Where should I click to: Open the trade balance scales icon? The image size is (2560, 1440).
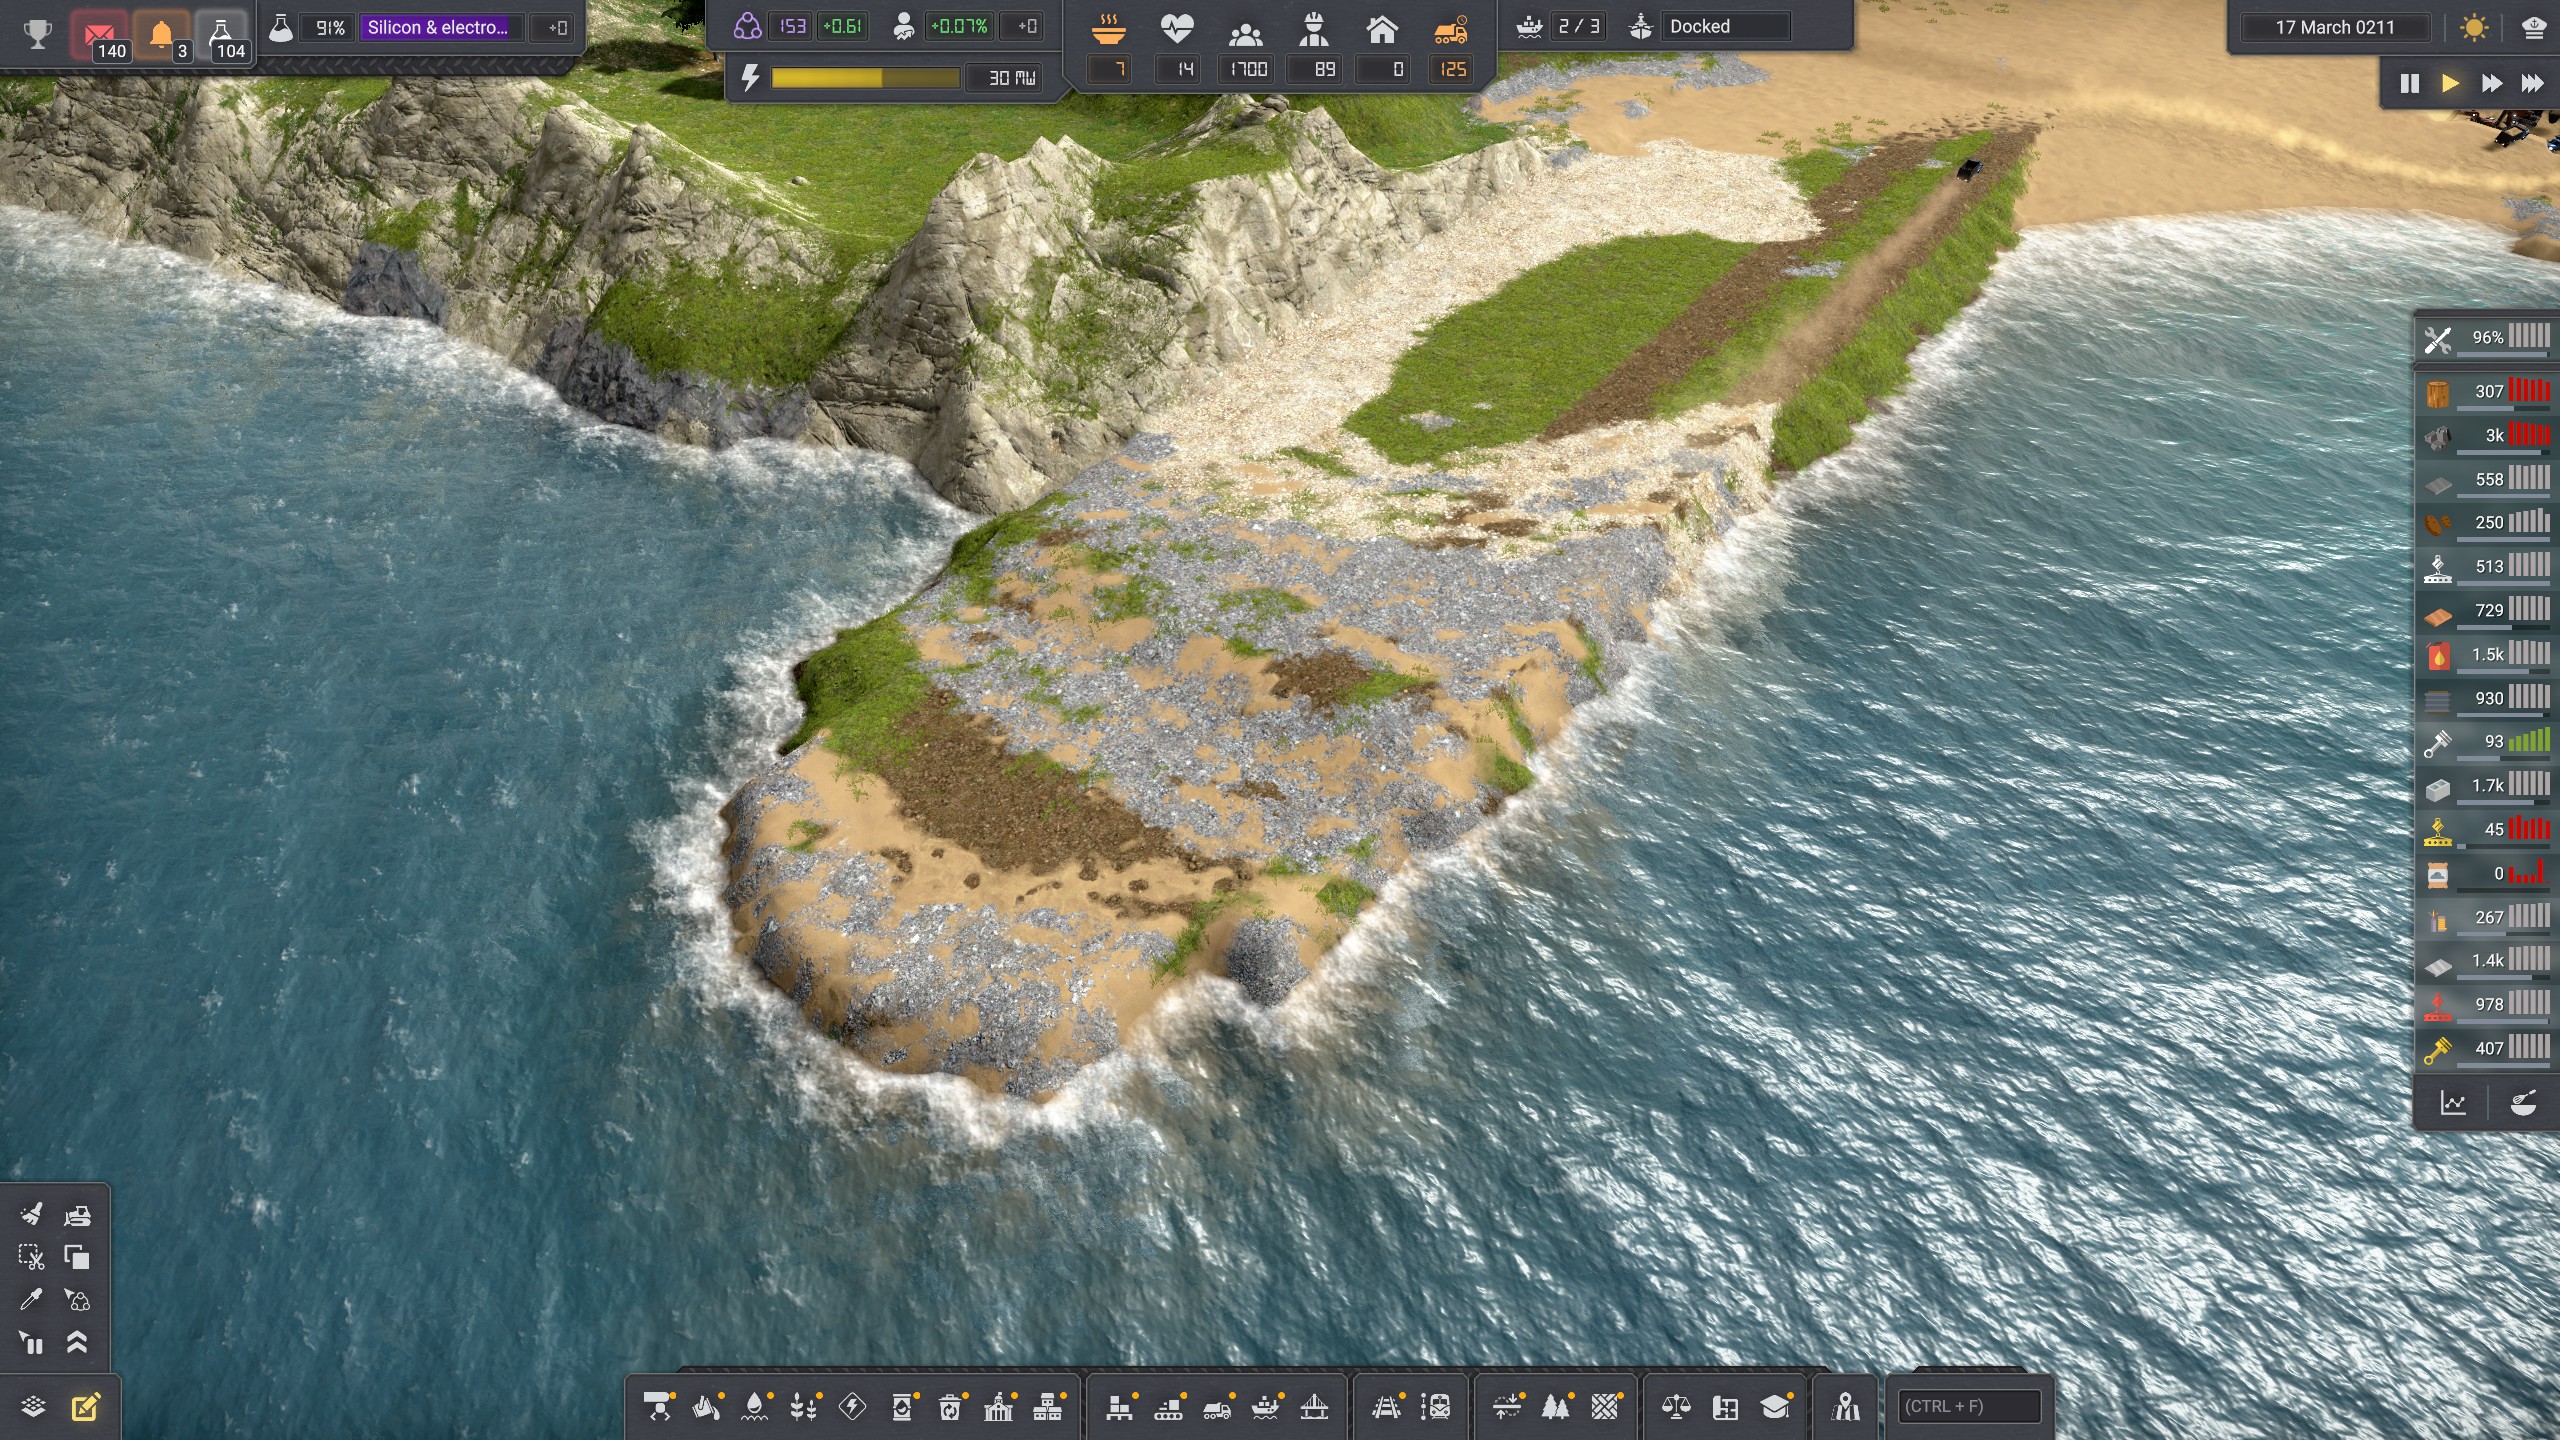tap(1675, 1408)
